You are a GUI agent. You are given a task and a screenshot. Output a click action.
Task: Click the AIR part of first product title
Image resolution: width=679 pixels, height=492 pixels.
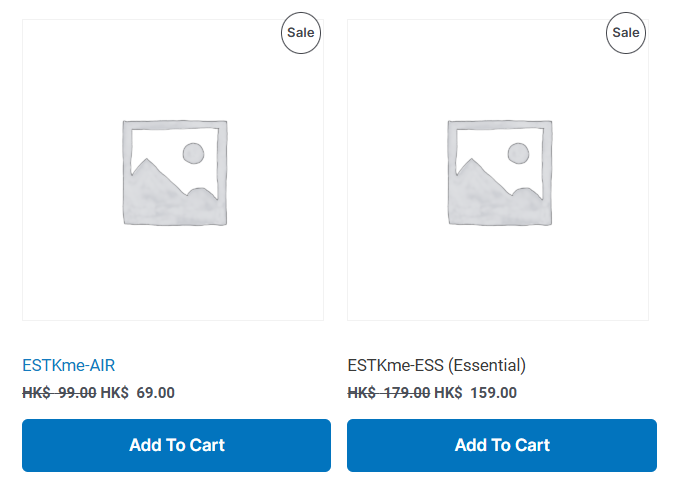coord(100,365)
